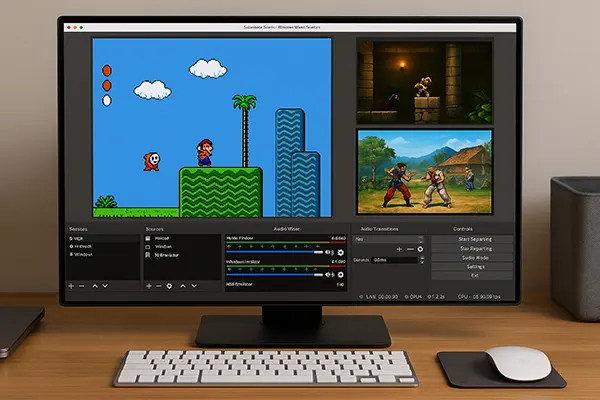Click the top Sources row's display icon
This screenshot has width=600, height=400.
148,238
